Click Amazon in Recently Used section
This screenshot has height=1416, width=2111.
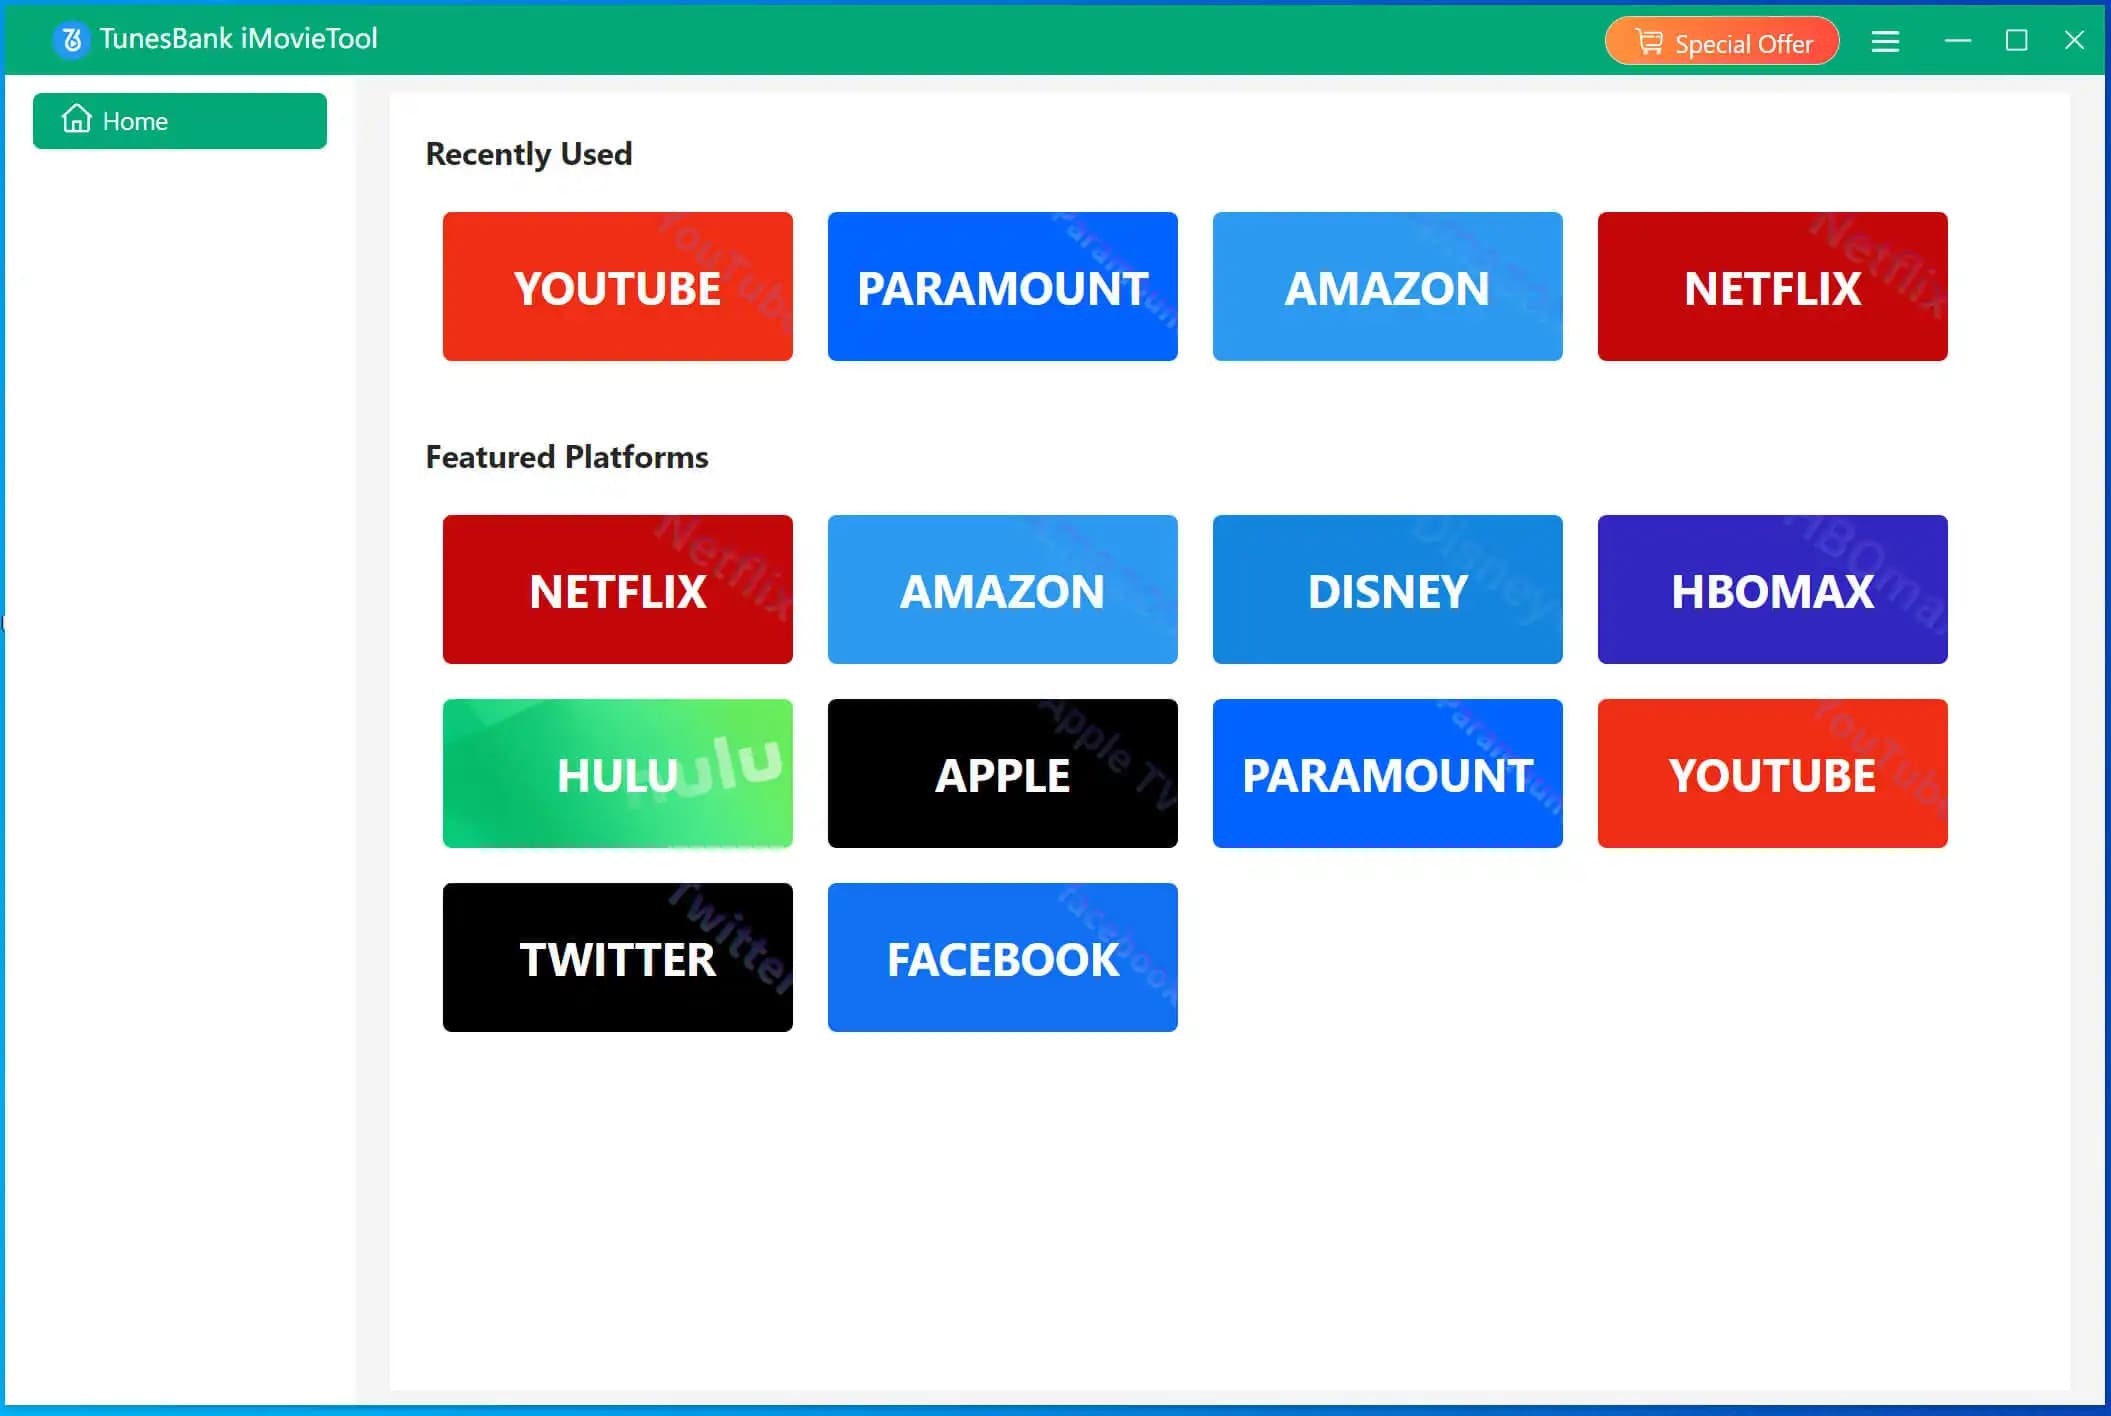coord(1387,286)
